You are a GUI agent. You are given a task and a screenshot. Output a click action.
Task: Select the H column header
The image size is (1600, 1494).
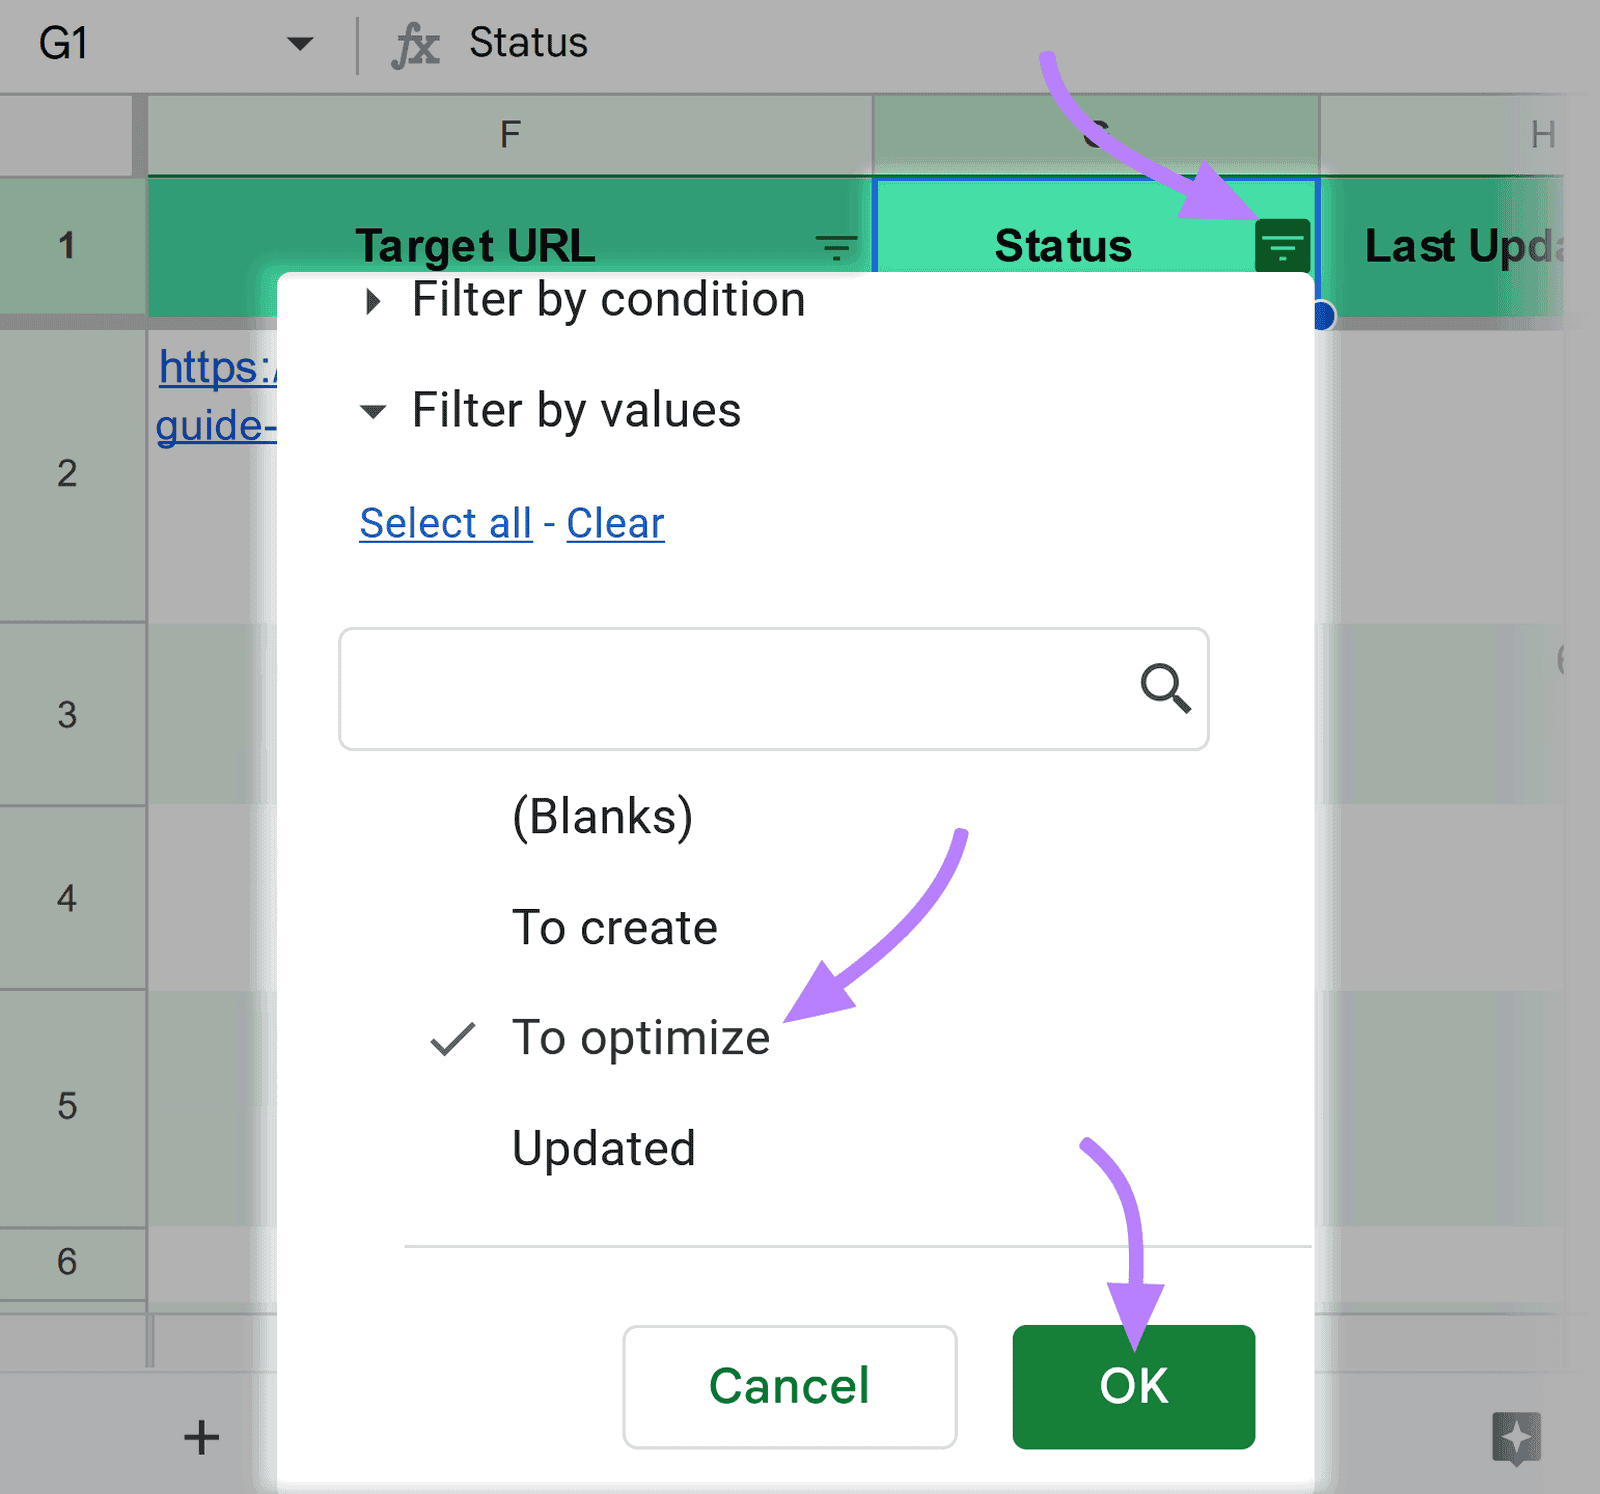[1543, 133]
